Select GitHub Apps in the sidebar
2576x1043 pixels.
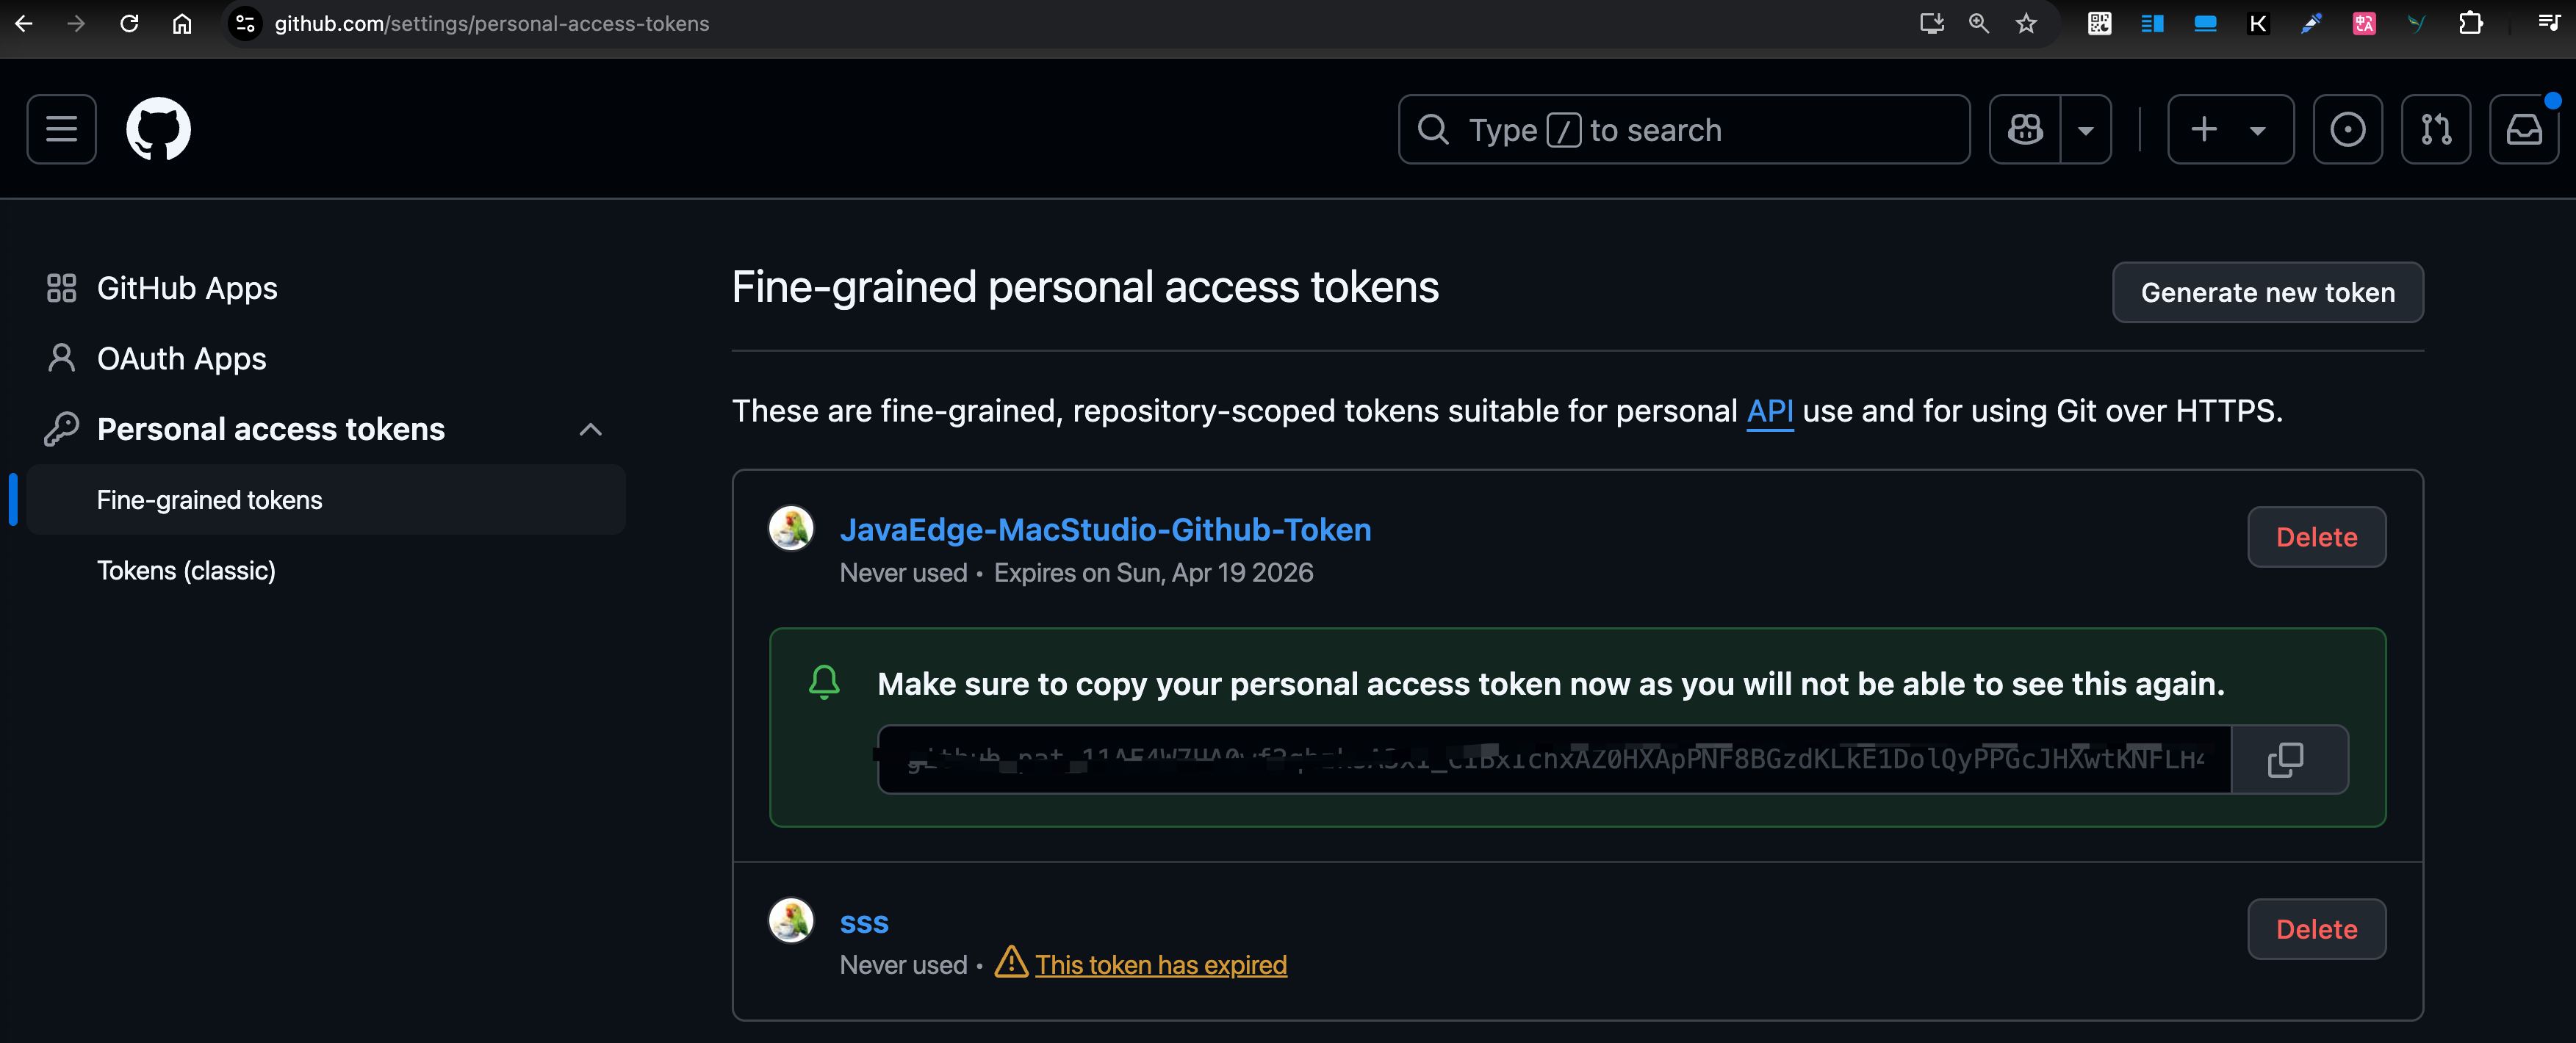pyautogui.click(x=187, y=287)
